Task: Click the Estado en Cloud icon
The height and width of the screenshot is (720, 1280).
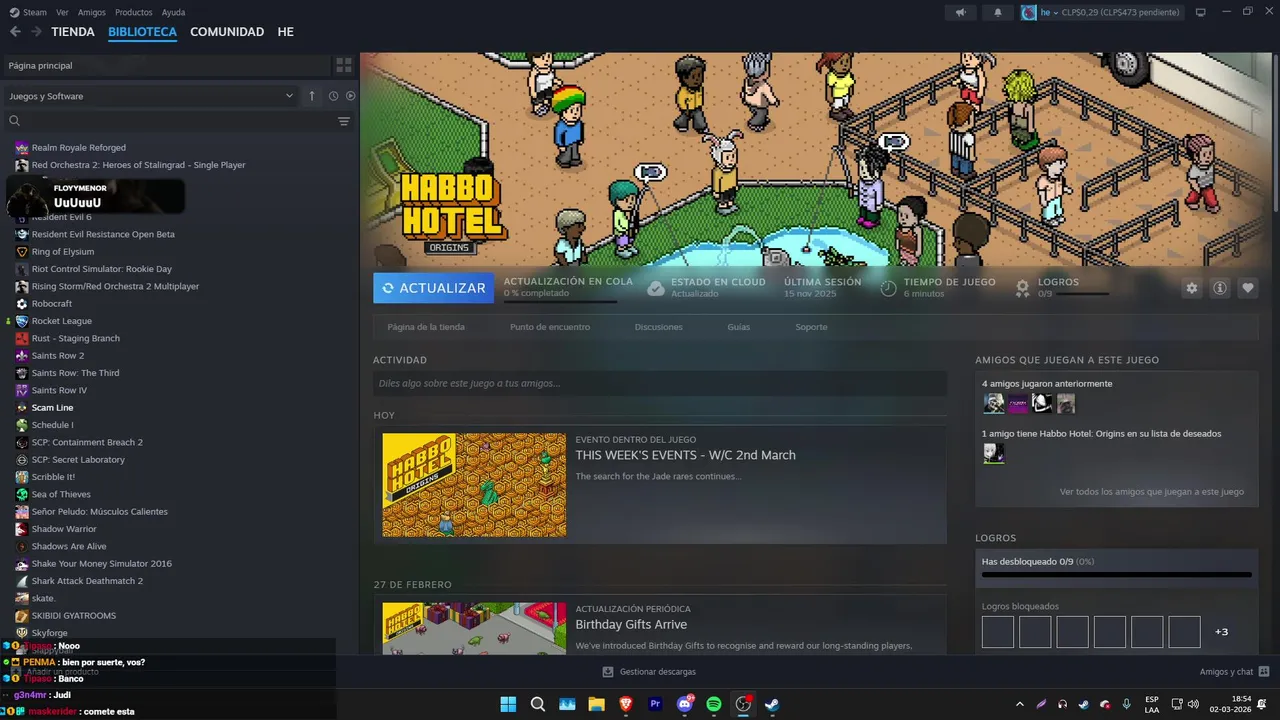Action: pos(656,288)
